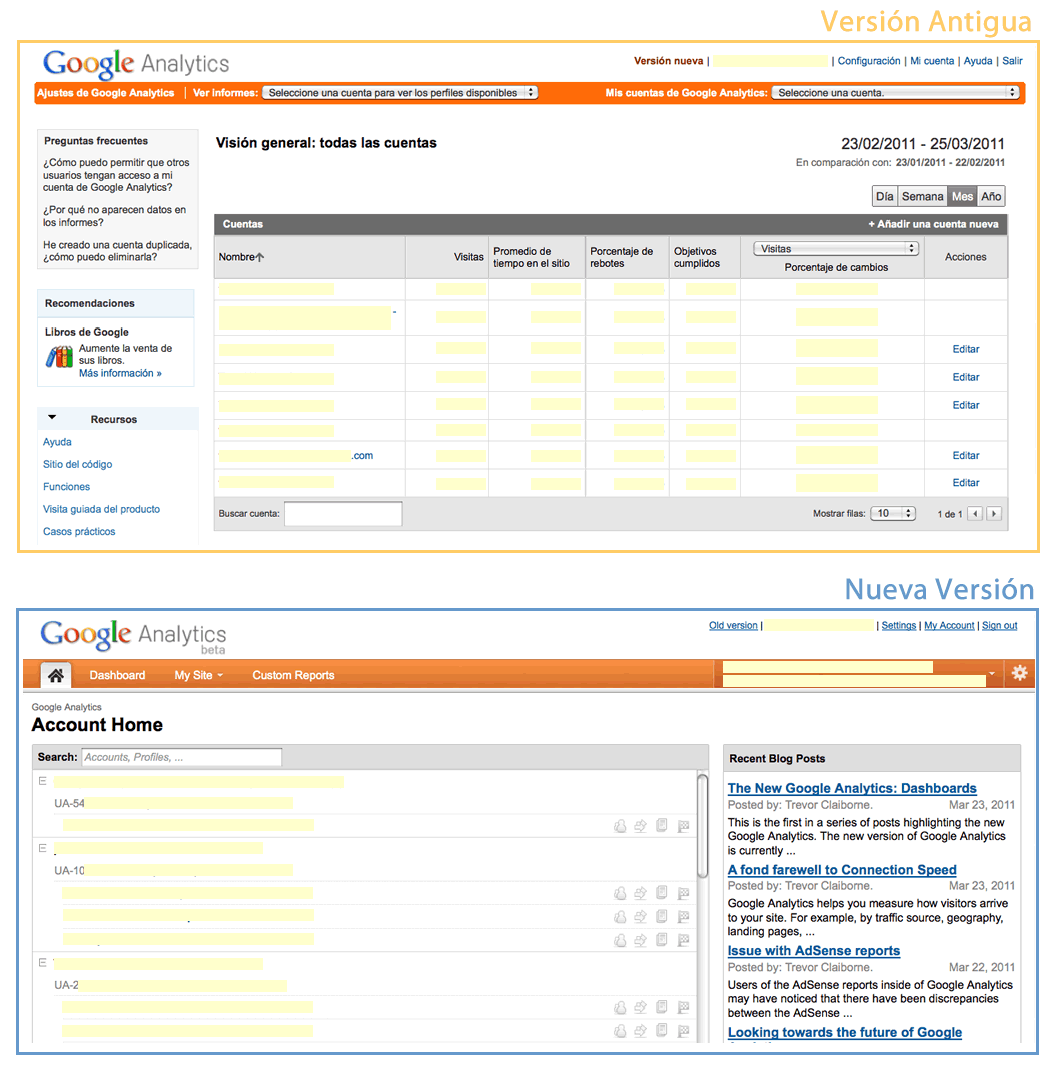Open settings gear icon in orange navbar
The width and height of the screenshot is (1054, 1065).
point(1019,673)
